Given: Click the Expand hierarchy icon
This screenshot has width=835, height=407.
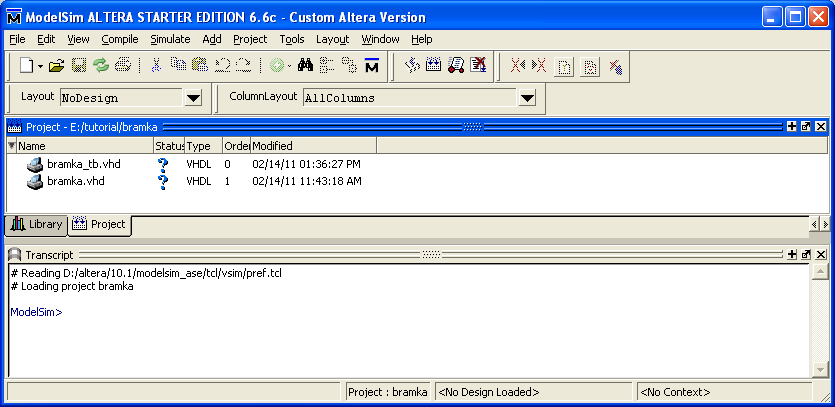Looking at the screenshot, I should point(349,66).
